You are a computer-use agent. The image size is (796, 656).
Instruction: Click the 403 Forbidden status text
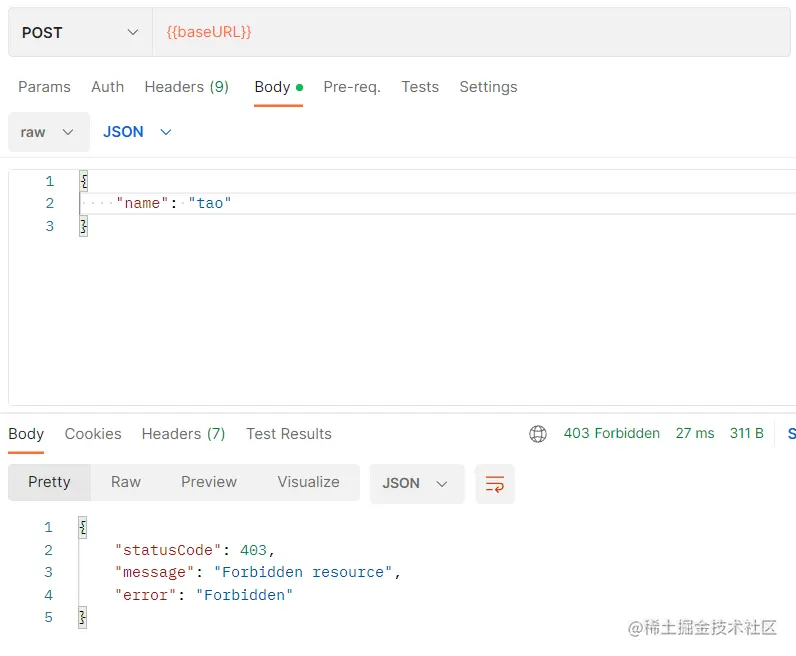coord(612,433)
